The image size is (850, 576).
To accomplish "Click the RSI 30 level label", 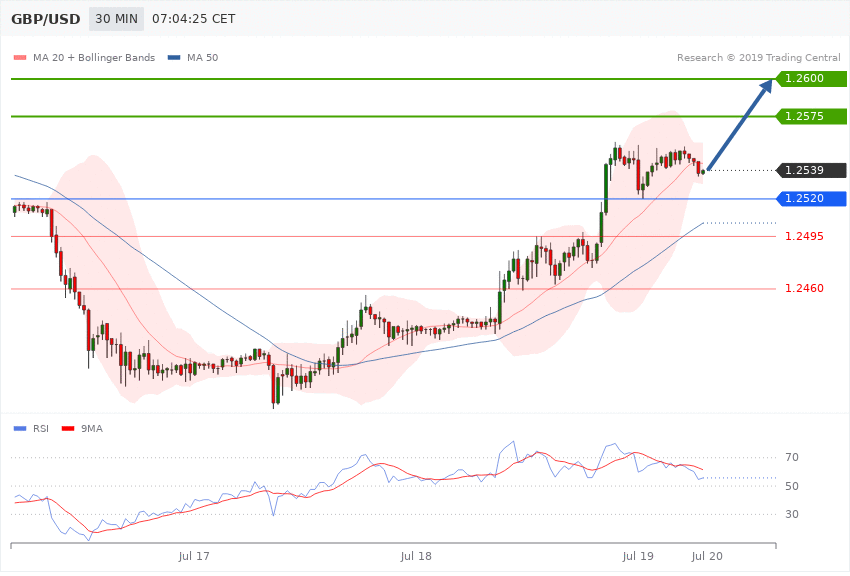I will (791, 514).
